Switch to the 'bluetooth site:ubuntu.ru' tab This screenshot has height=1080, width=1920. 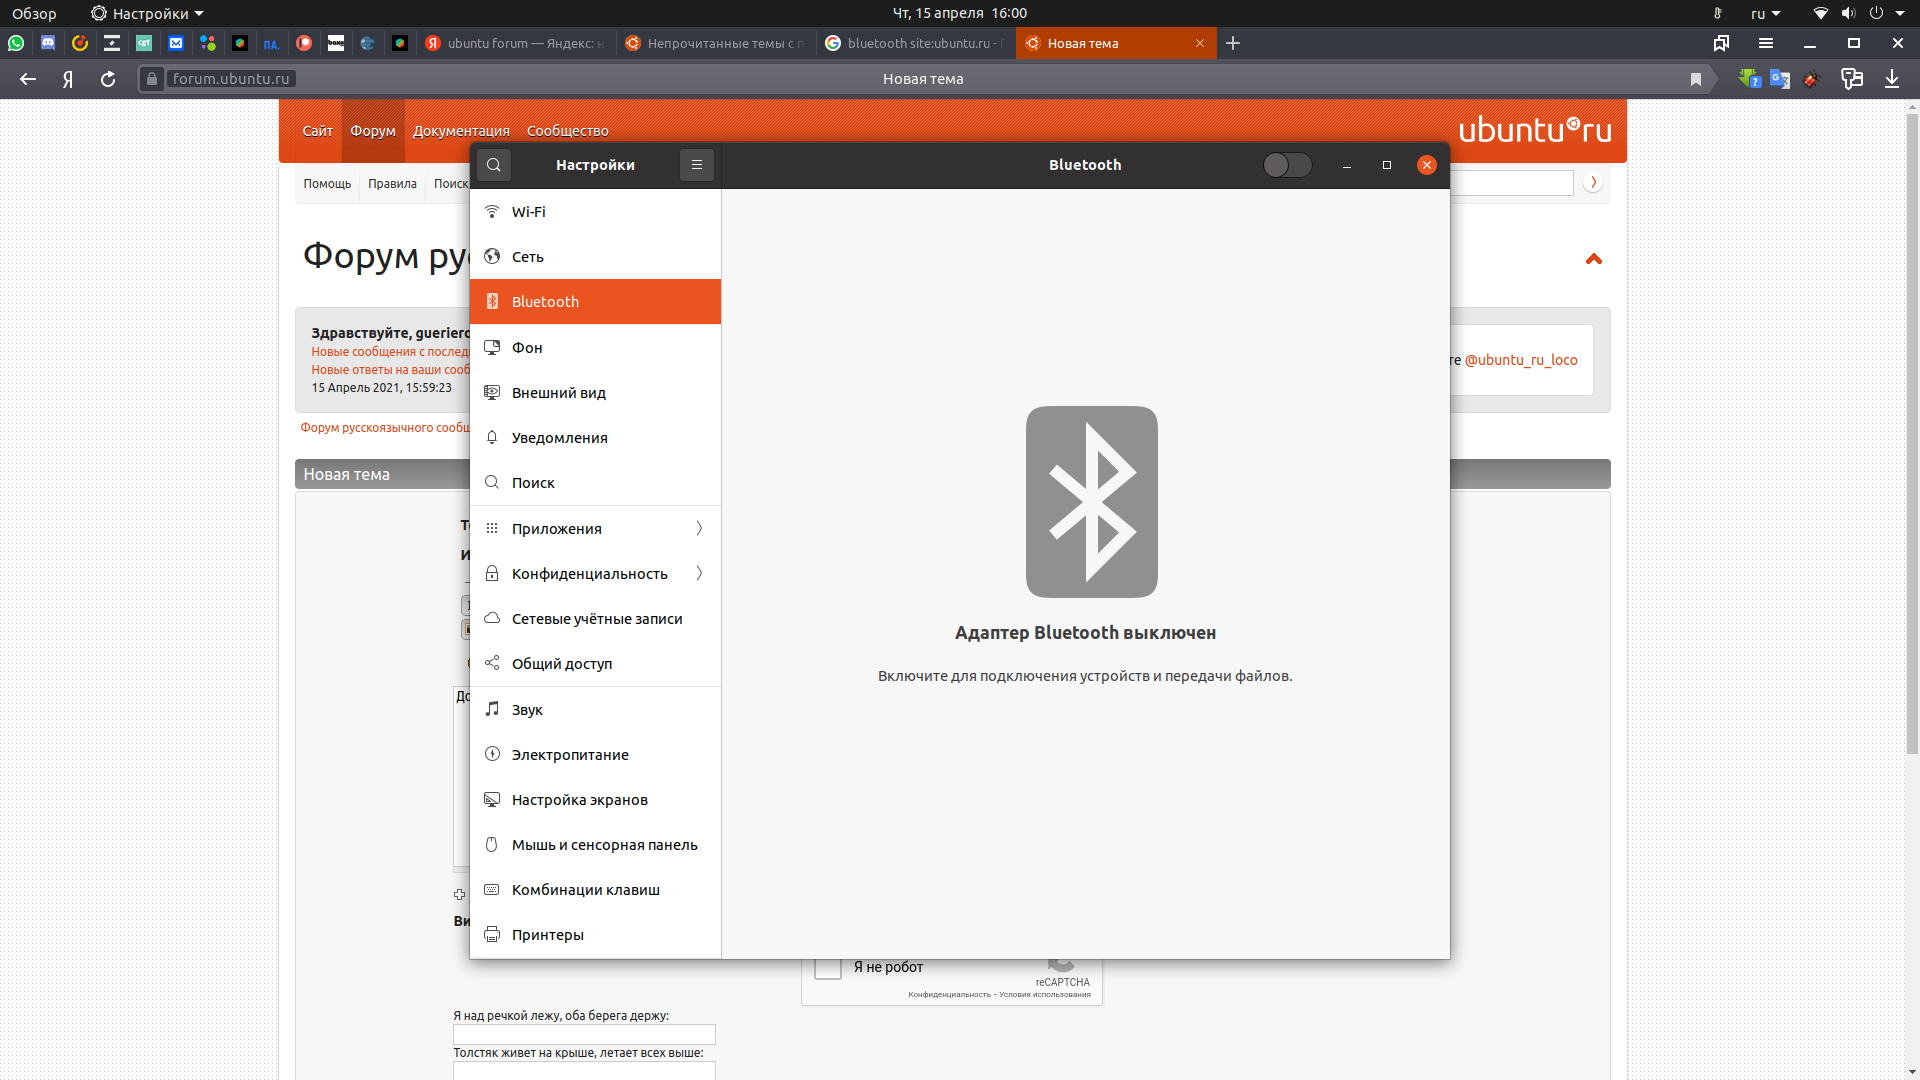click(916, 43)
